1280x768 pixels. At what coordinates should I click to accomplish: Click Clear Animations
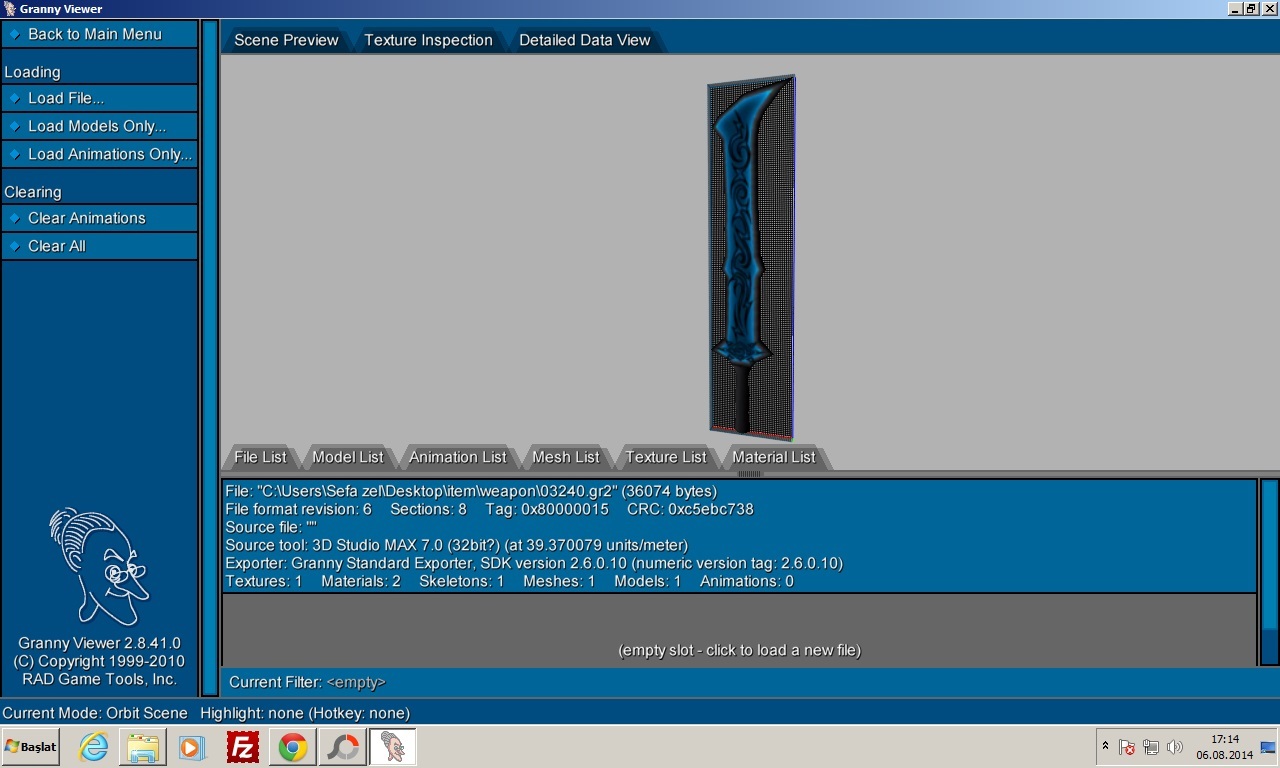(99, 218)
